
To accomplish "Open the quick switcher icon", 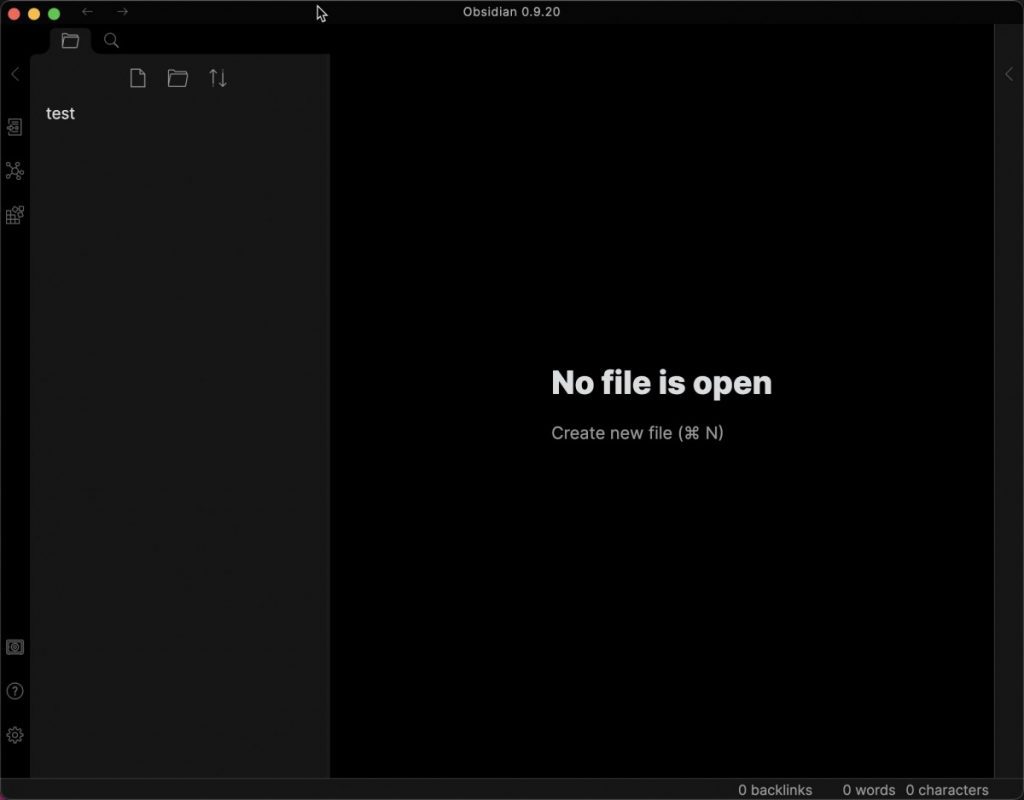I will tap(14, 127).
